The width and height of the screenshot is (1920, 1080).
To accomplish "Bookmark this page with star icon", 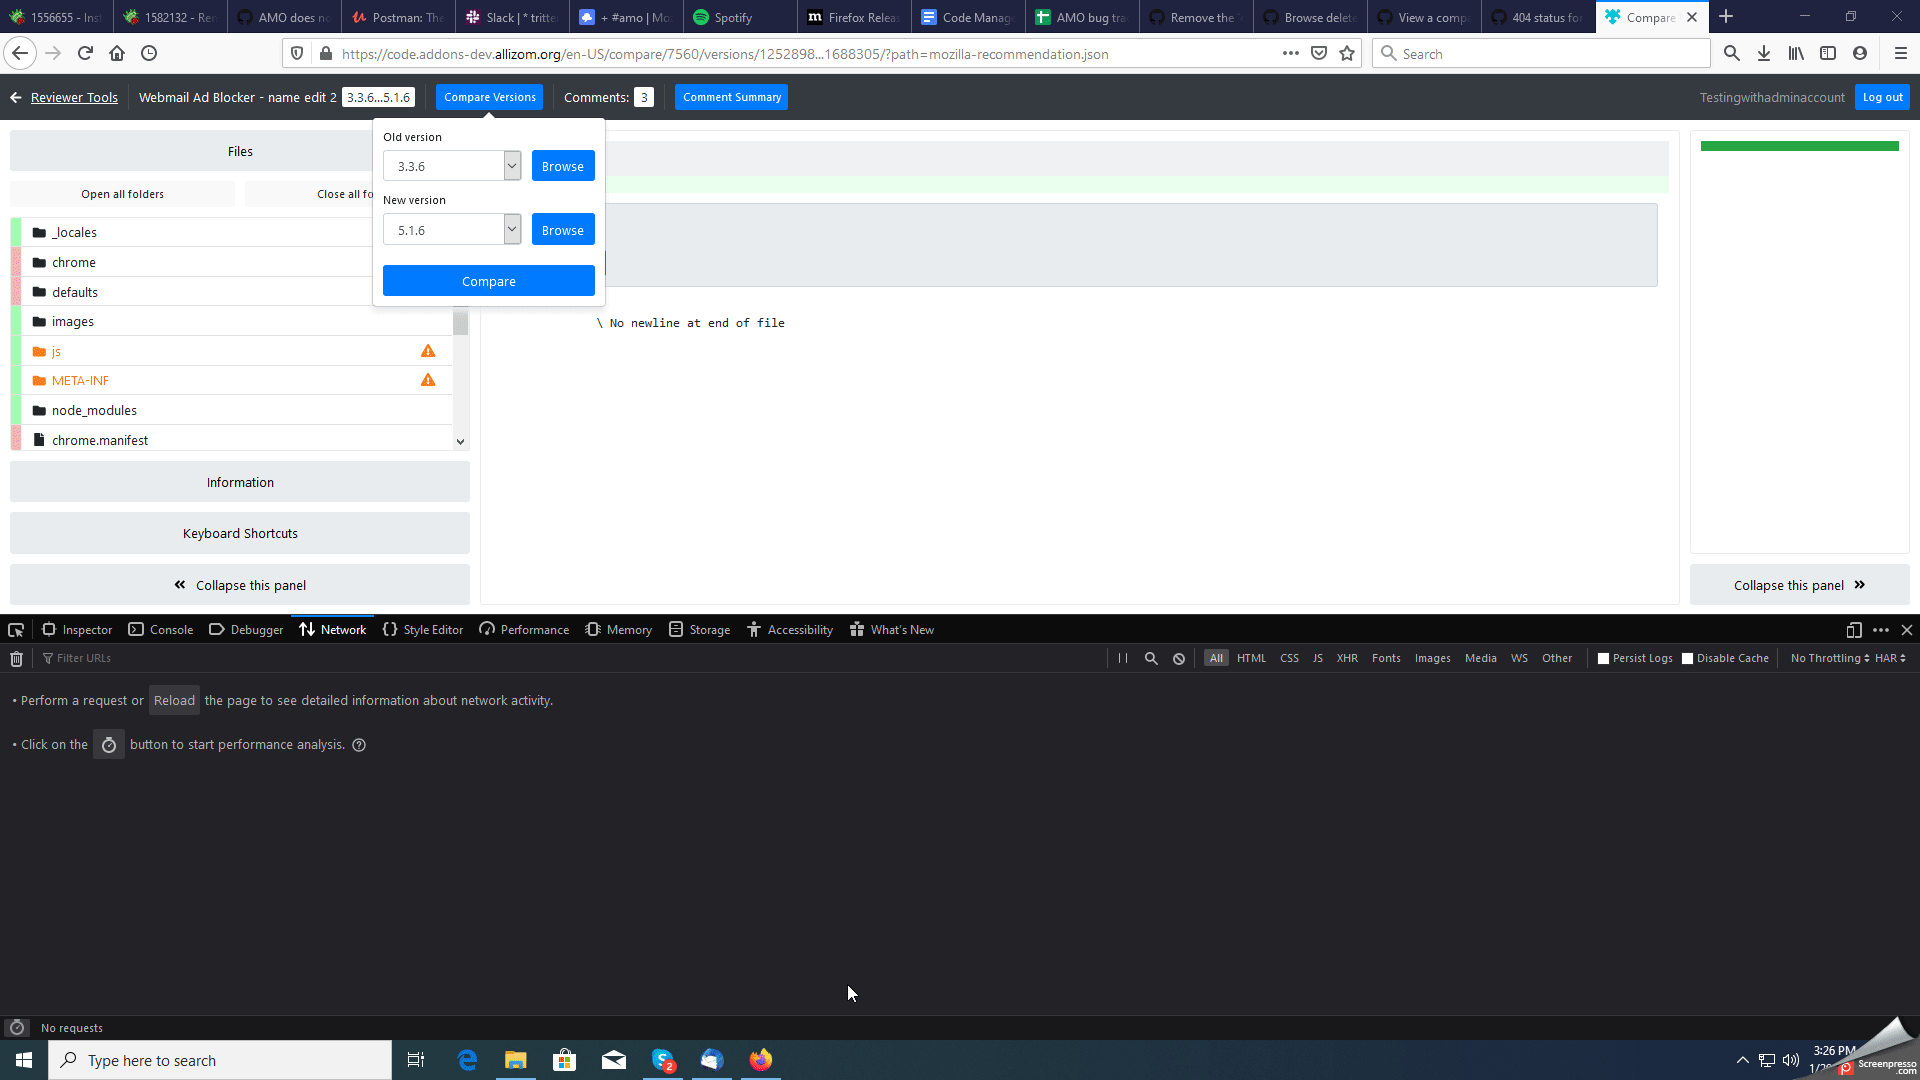I will tap(1347, 54).
